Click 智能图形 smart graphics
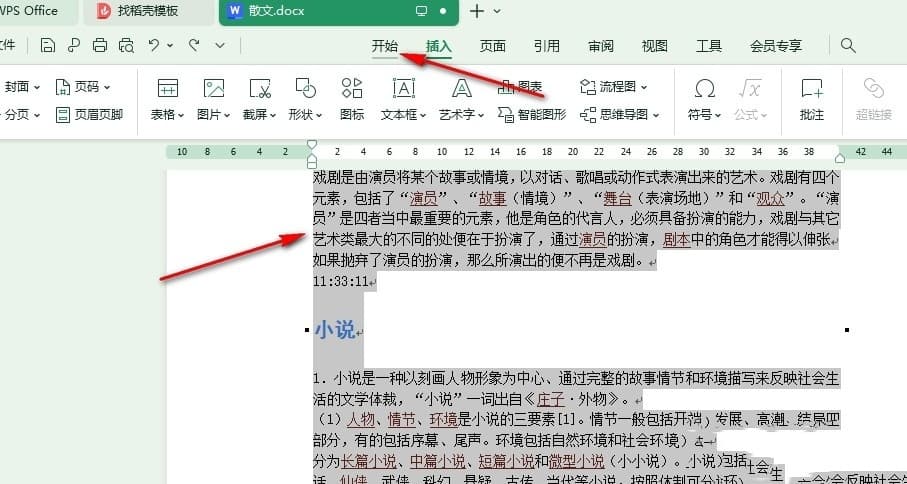This screenshot has height=484, width=907. pyautogui.click(x=532, y=114)
